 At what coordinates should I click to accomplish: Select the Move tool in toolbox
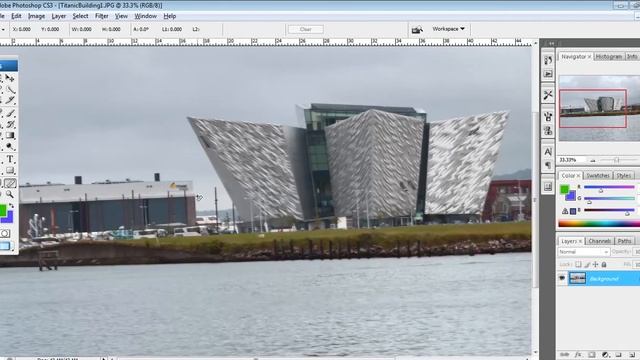point(10,78)
